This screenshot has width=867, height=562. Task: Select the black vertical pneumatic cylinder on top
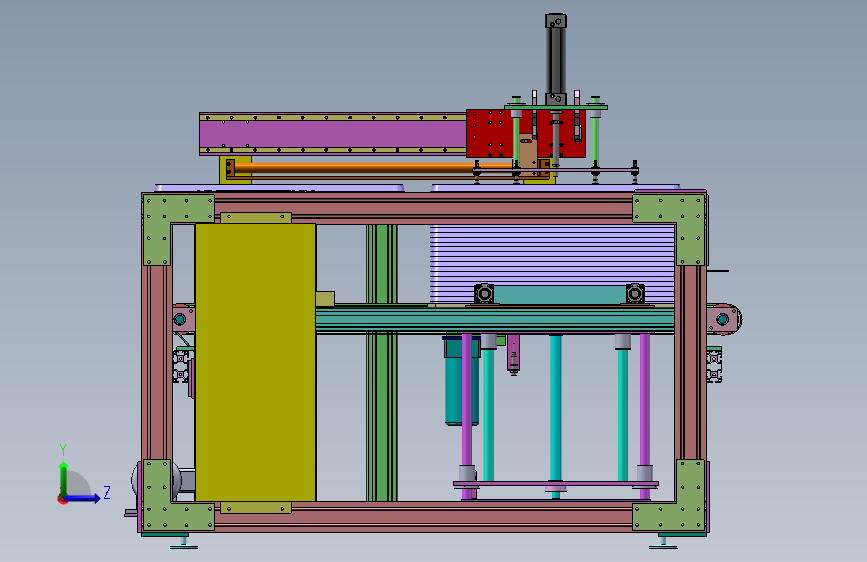556,60
